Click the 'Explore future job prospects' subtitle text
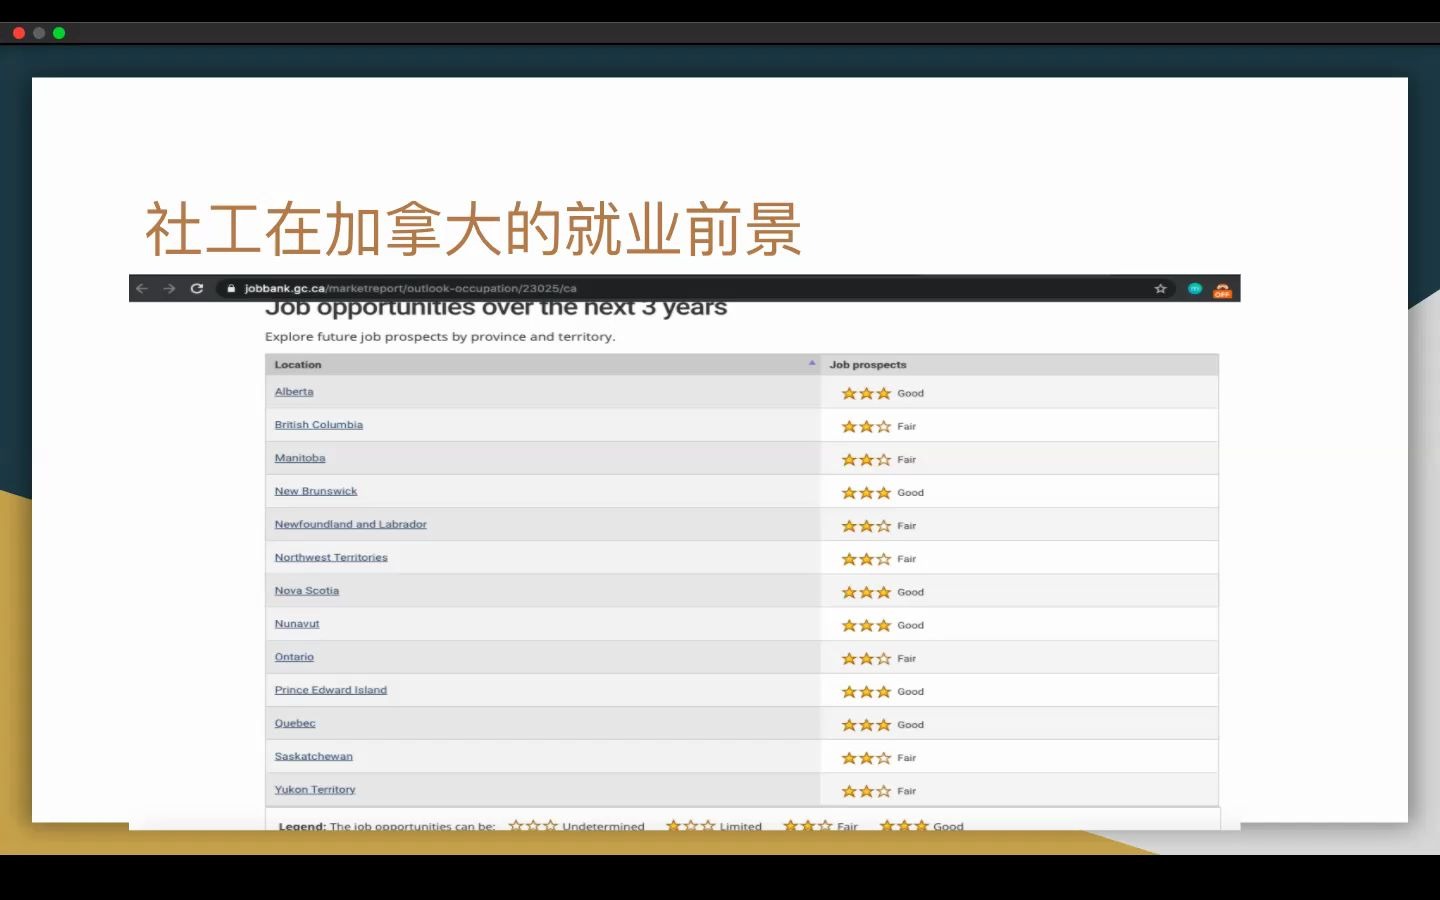Viewport: 1440px width, 900px height. coord(440,337)
